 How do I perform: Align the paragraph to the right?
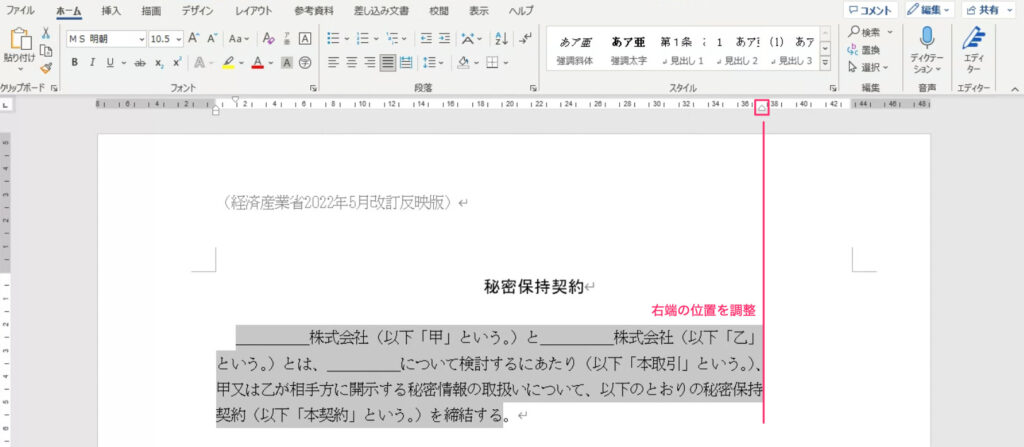[370, 63]
